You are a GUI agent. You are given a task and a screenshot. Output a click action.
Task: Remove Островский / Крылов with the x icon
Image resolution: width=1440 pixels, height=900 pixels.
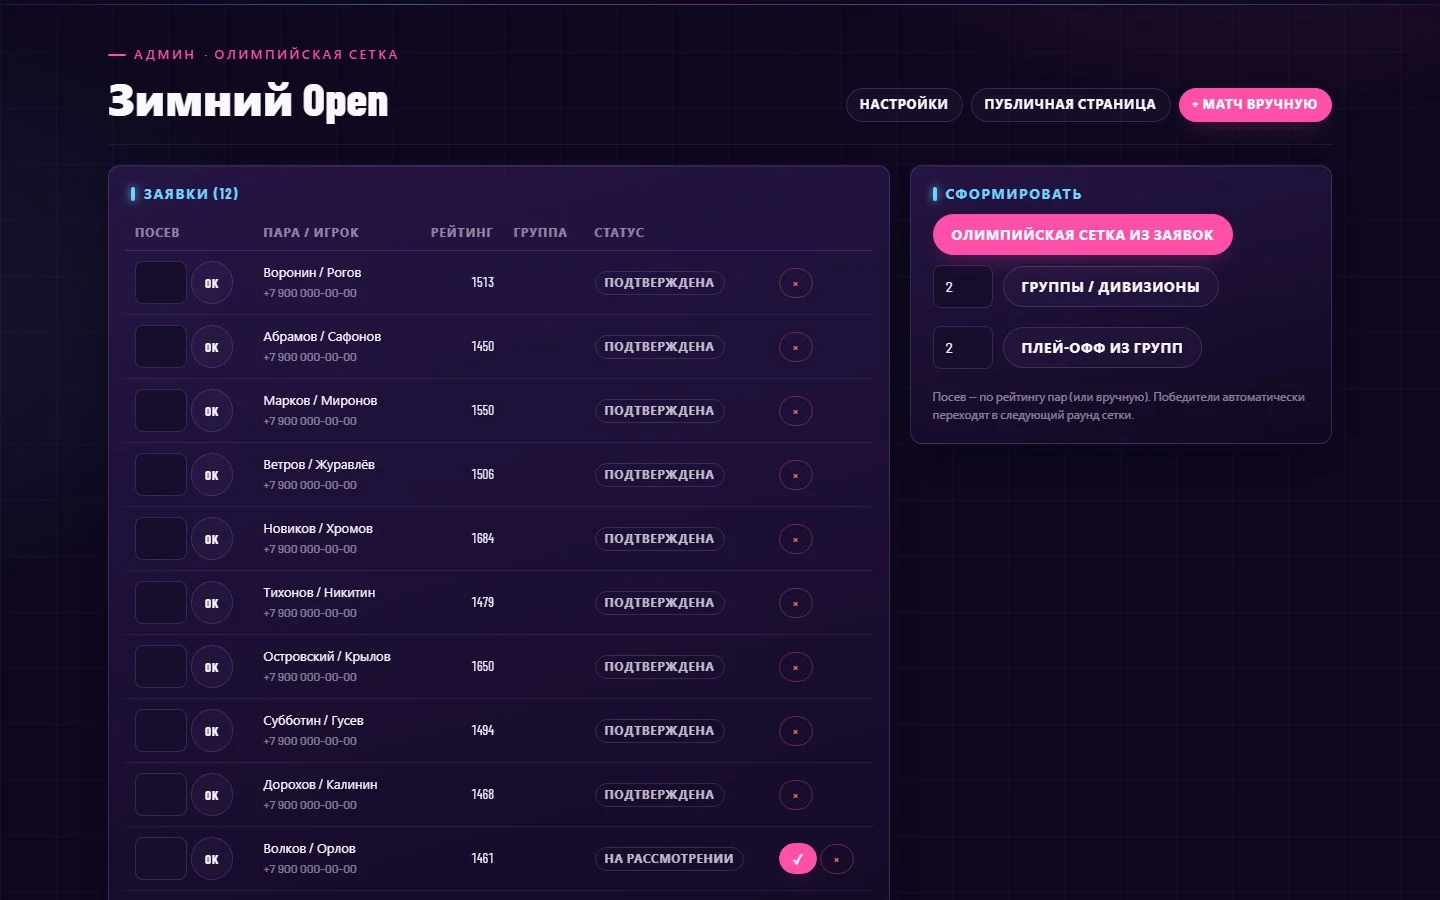pos(796,667)
